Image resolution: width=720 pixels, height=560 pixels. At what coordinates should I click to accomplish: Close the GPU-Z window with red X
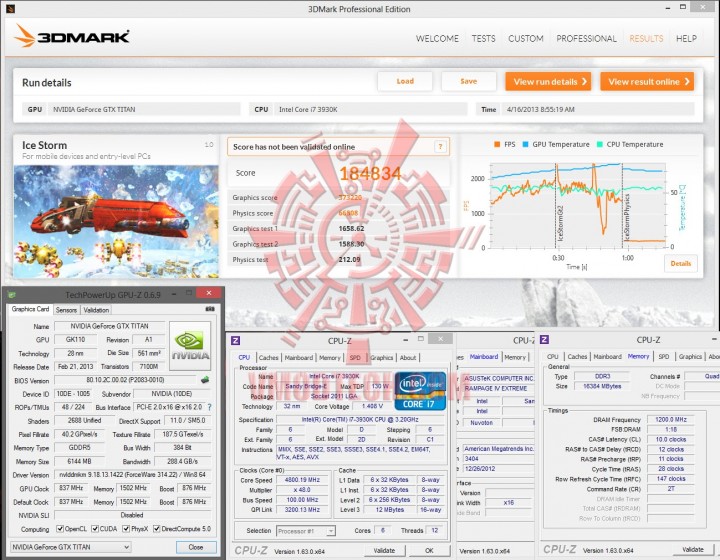pyautogui.click(x=209, y=293)
